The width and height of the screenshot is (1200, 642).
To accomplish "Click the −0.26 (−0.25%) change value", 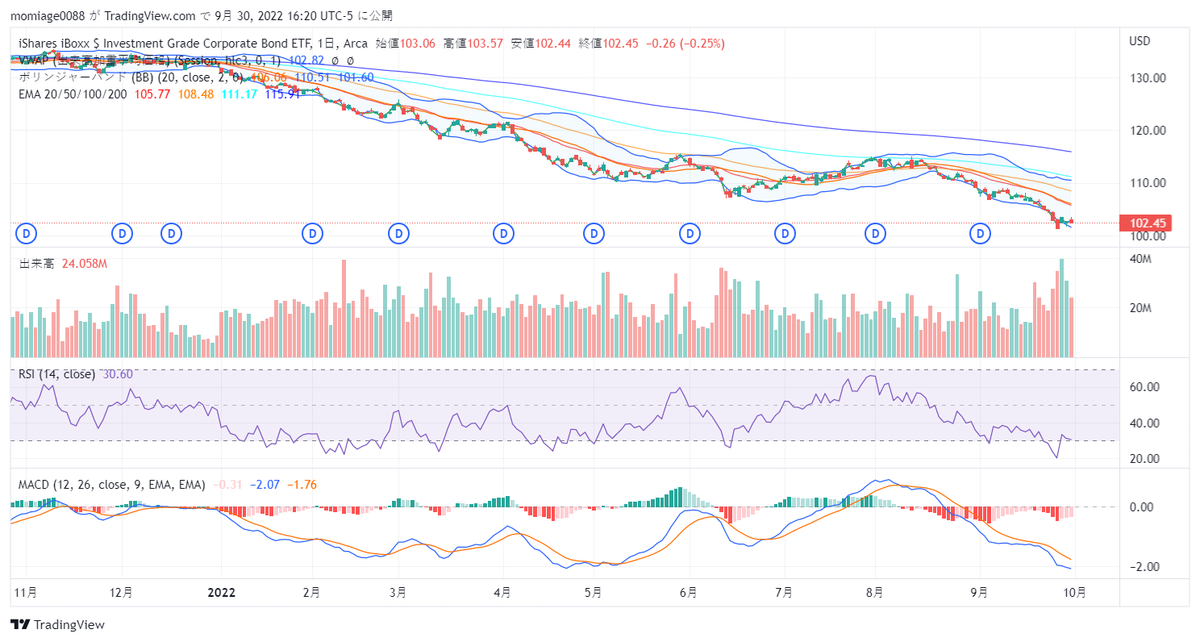I will (x=685, y=43).
